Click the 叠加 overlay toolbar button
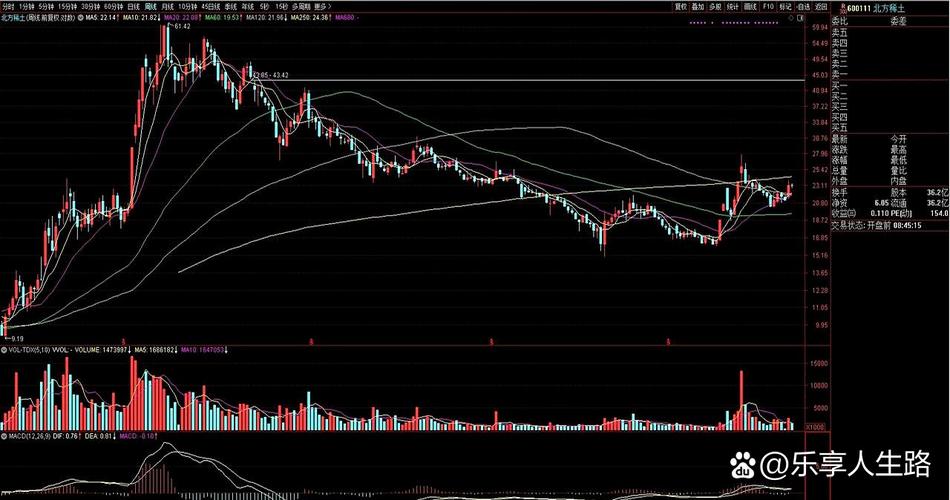 (x=699, y=6)
